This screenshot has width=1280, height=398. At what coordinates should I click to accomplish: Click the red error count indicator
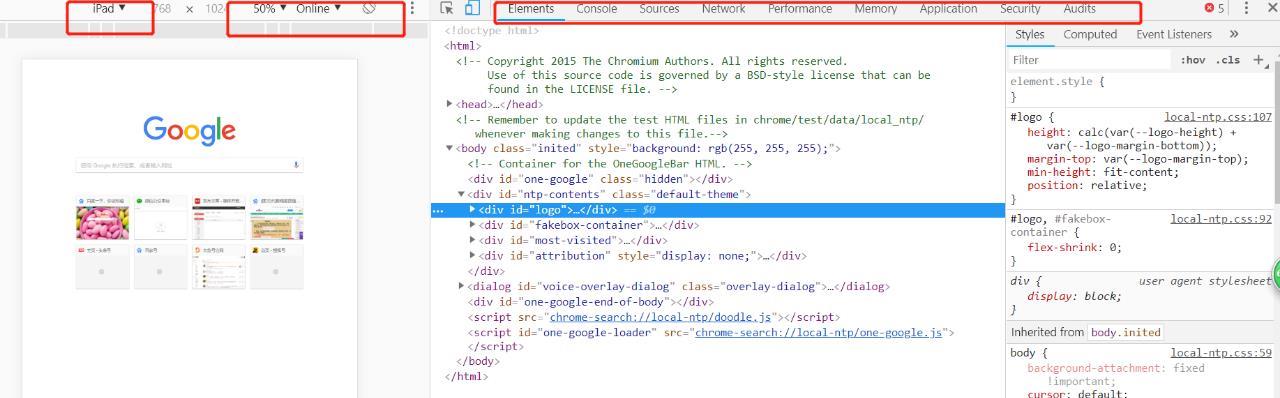tap(1214, 8)
